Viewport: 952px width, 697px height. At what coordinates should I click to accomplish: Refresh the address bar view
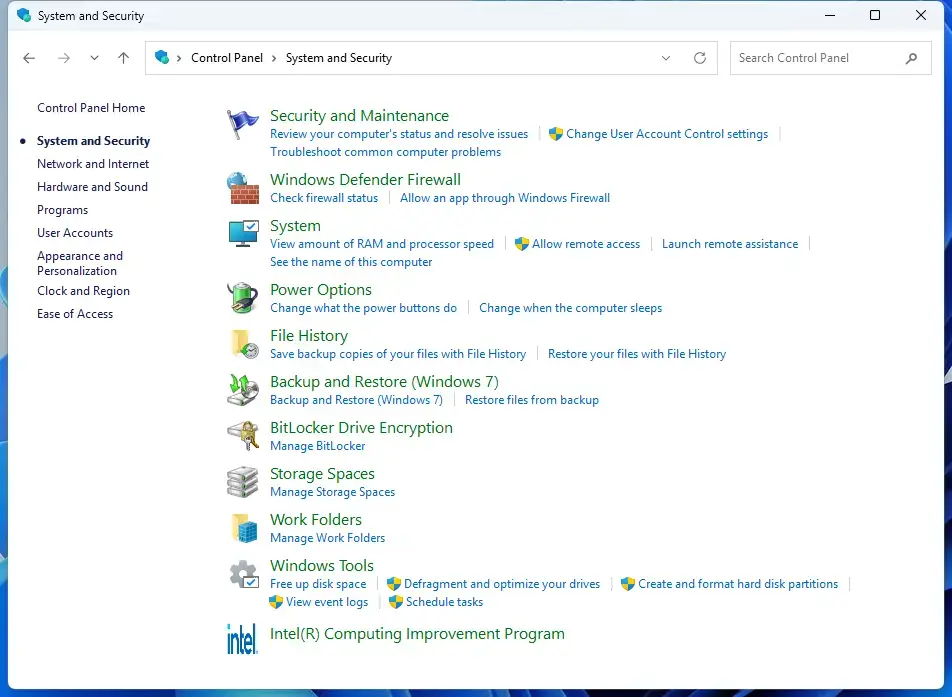point(700,58)
